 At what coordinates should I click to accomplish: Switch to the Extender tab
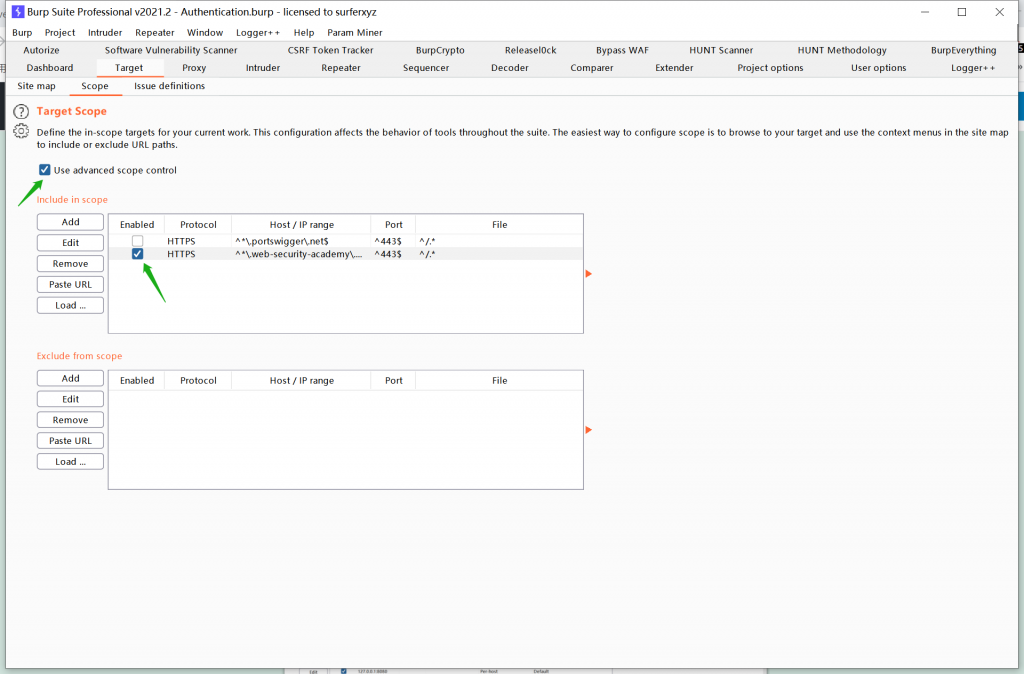tap(674, 68)
